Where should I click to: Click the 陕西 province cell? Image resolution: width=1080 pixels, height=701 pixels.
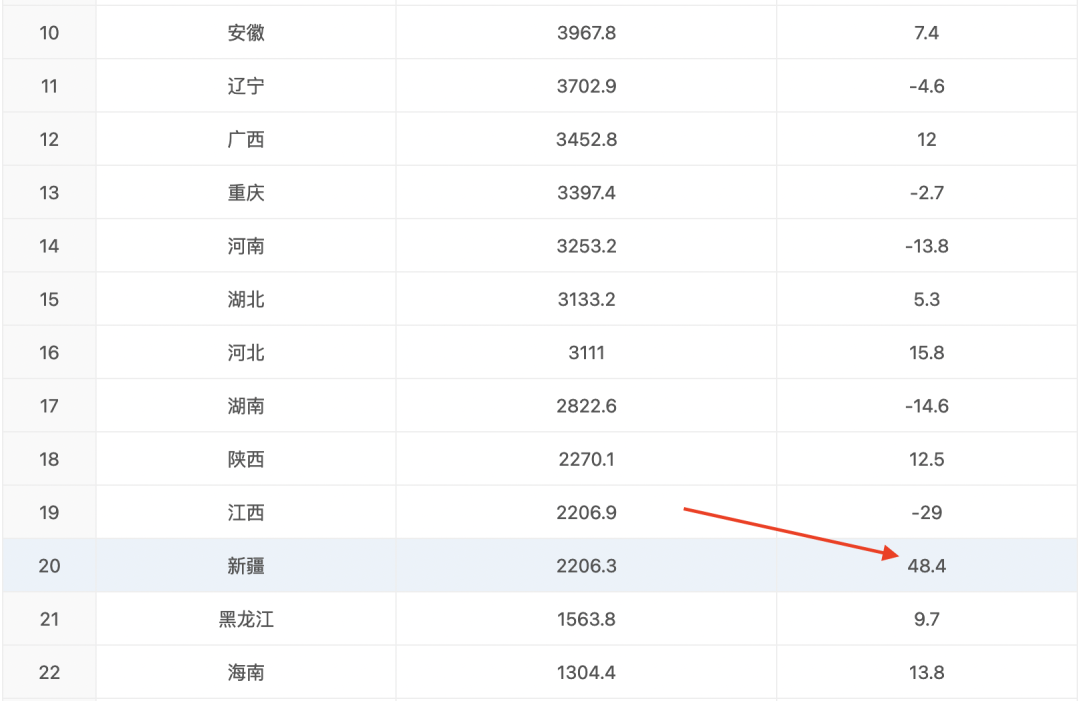(246, 459)
